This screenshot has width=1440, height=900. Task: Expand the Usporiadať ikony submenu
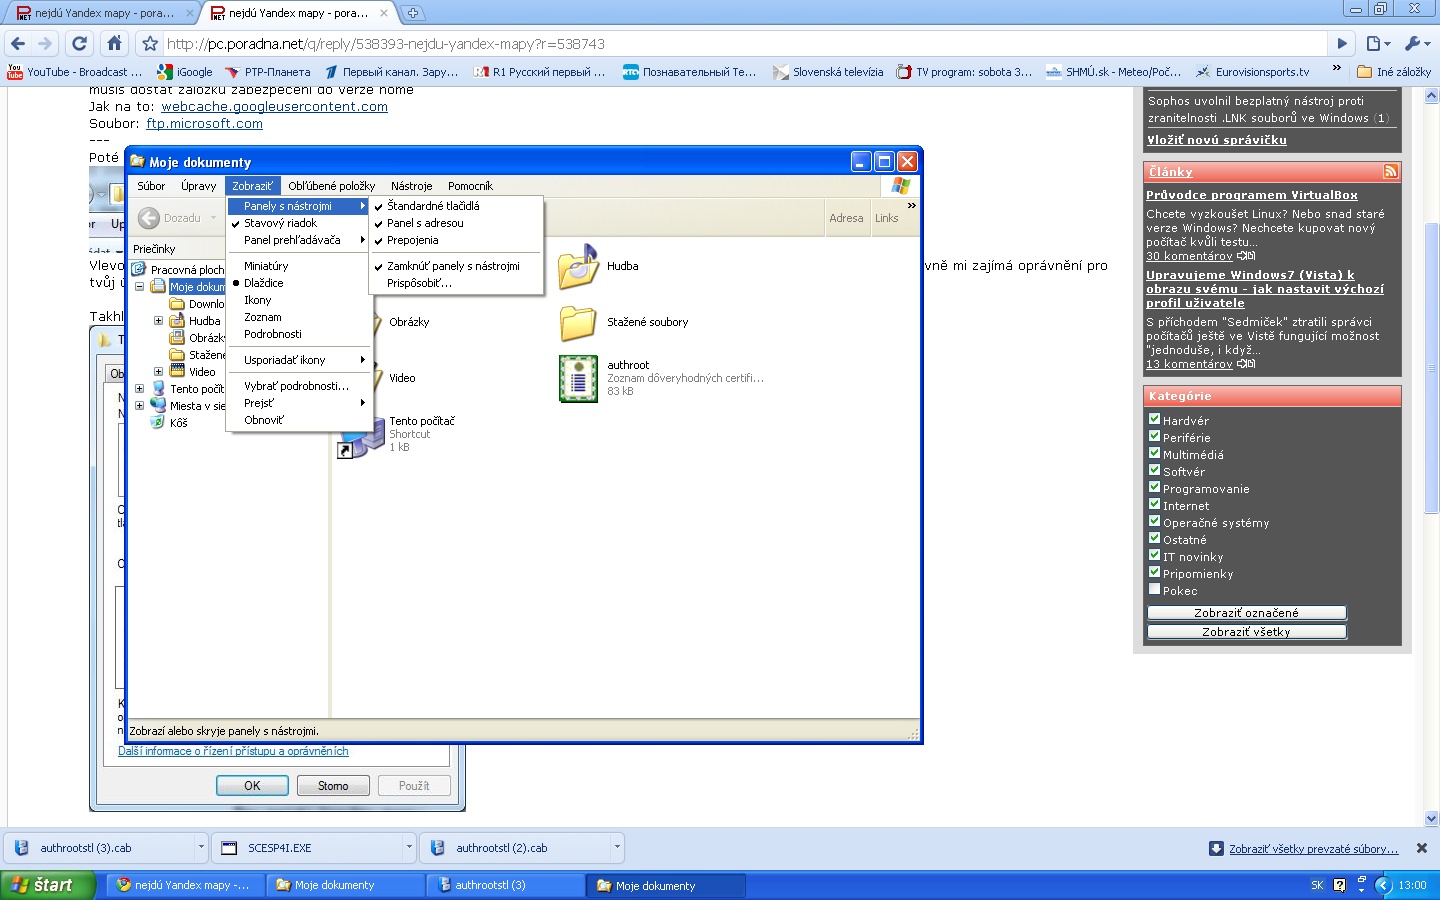(x=299, y=360)
